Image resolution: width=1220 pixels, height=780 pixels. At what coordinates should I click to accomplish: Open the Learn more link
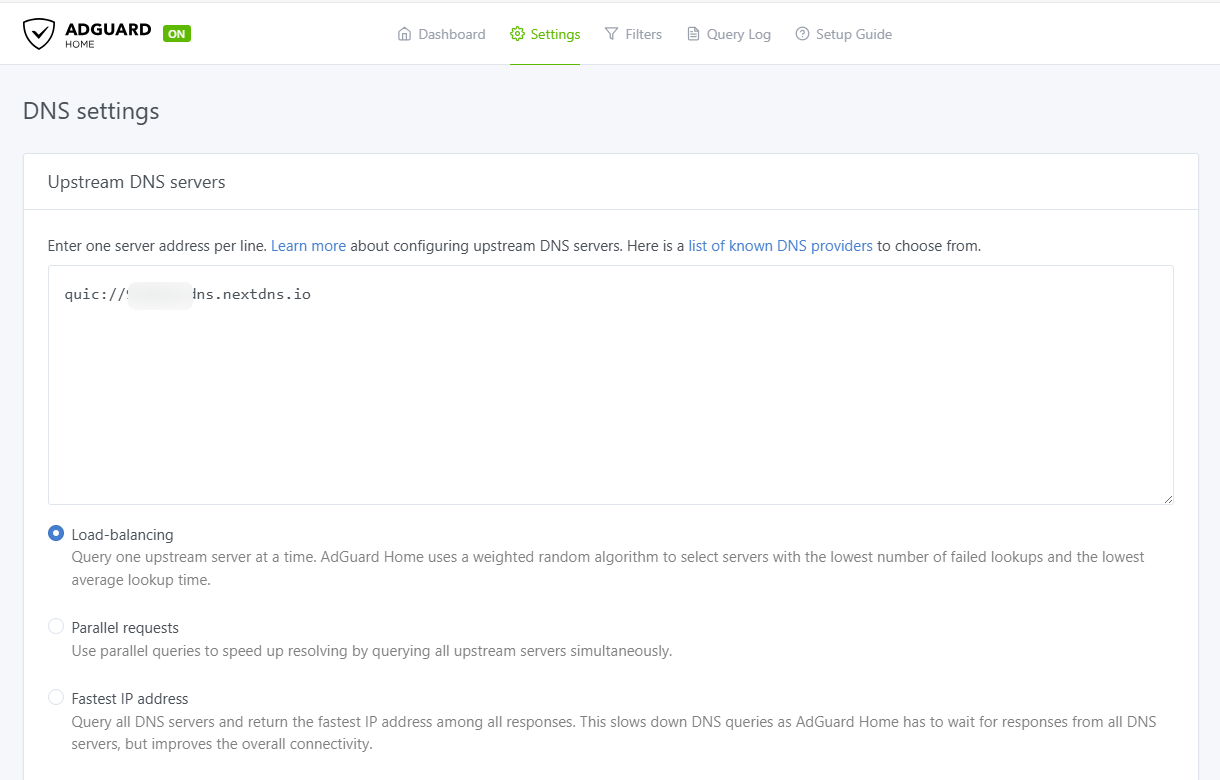pyautogui.click(x=308, y=246)
